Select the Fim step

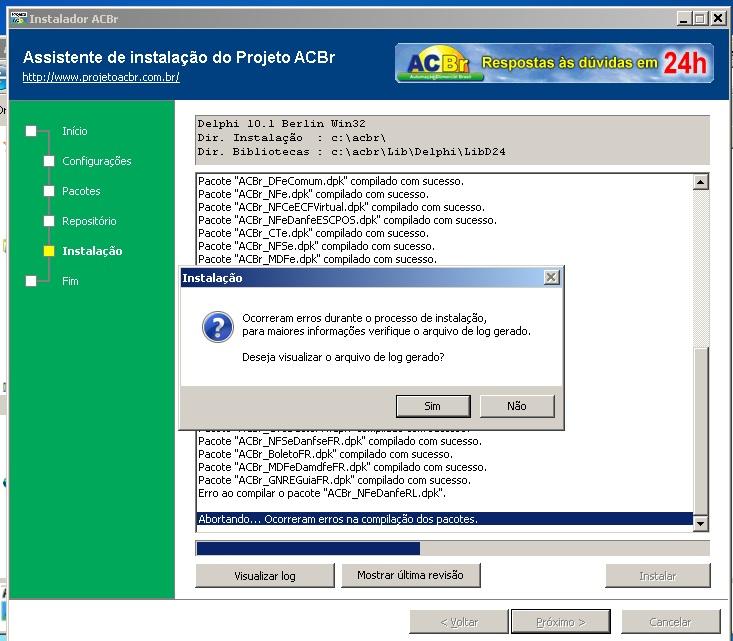point(70,281)
